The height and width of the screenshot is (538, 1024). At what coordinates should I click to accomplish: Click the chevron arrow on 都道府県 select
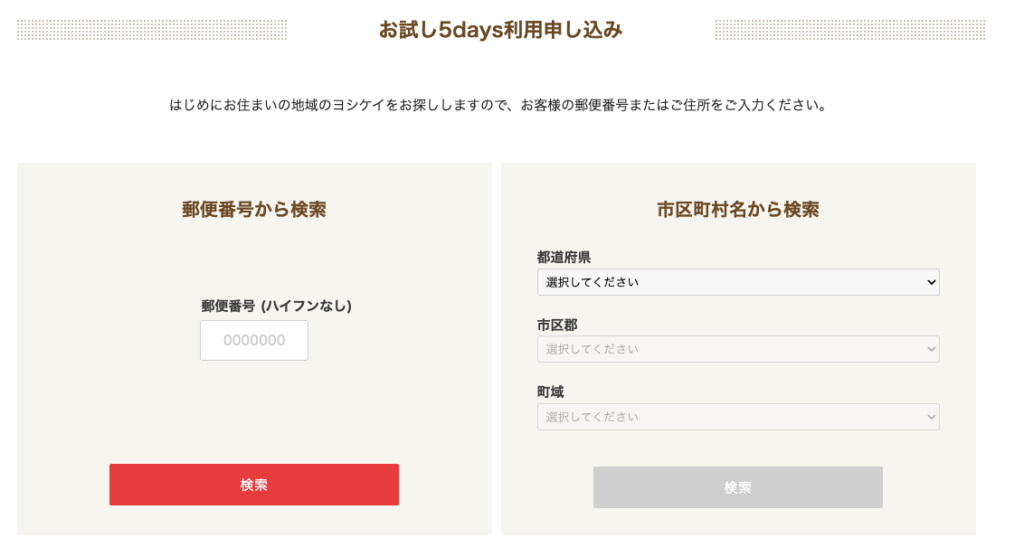(931, 283)
